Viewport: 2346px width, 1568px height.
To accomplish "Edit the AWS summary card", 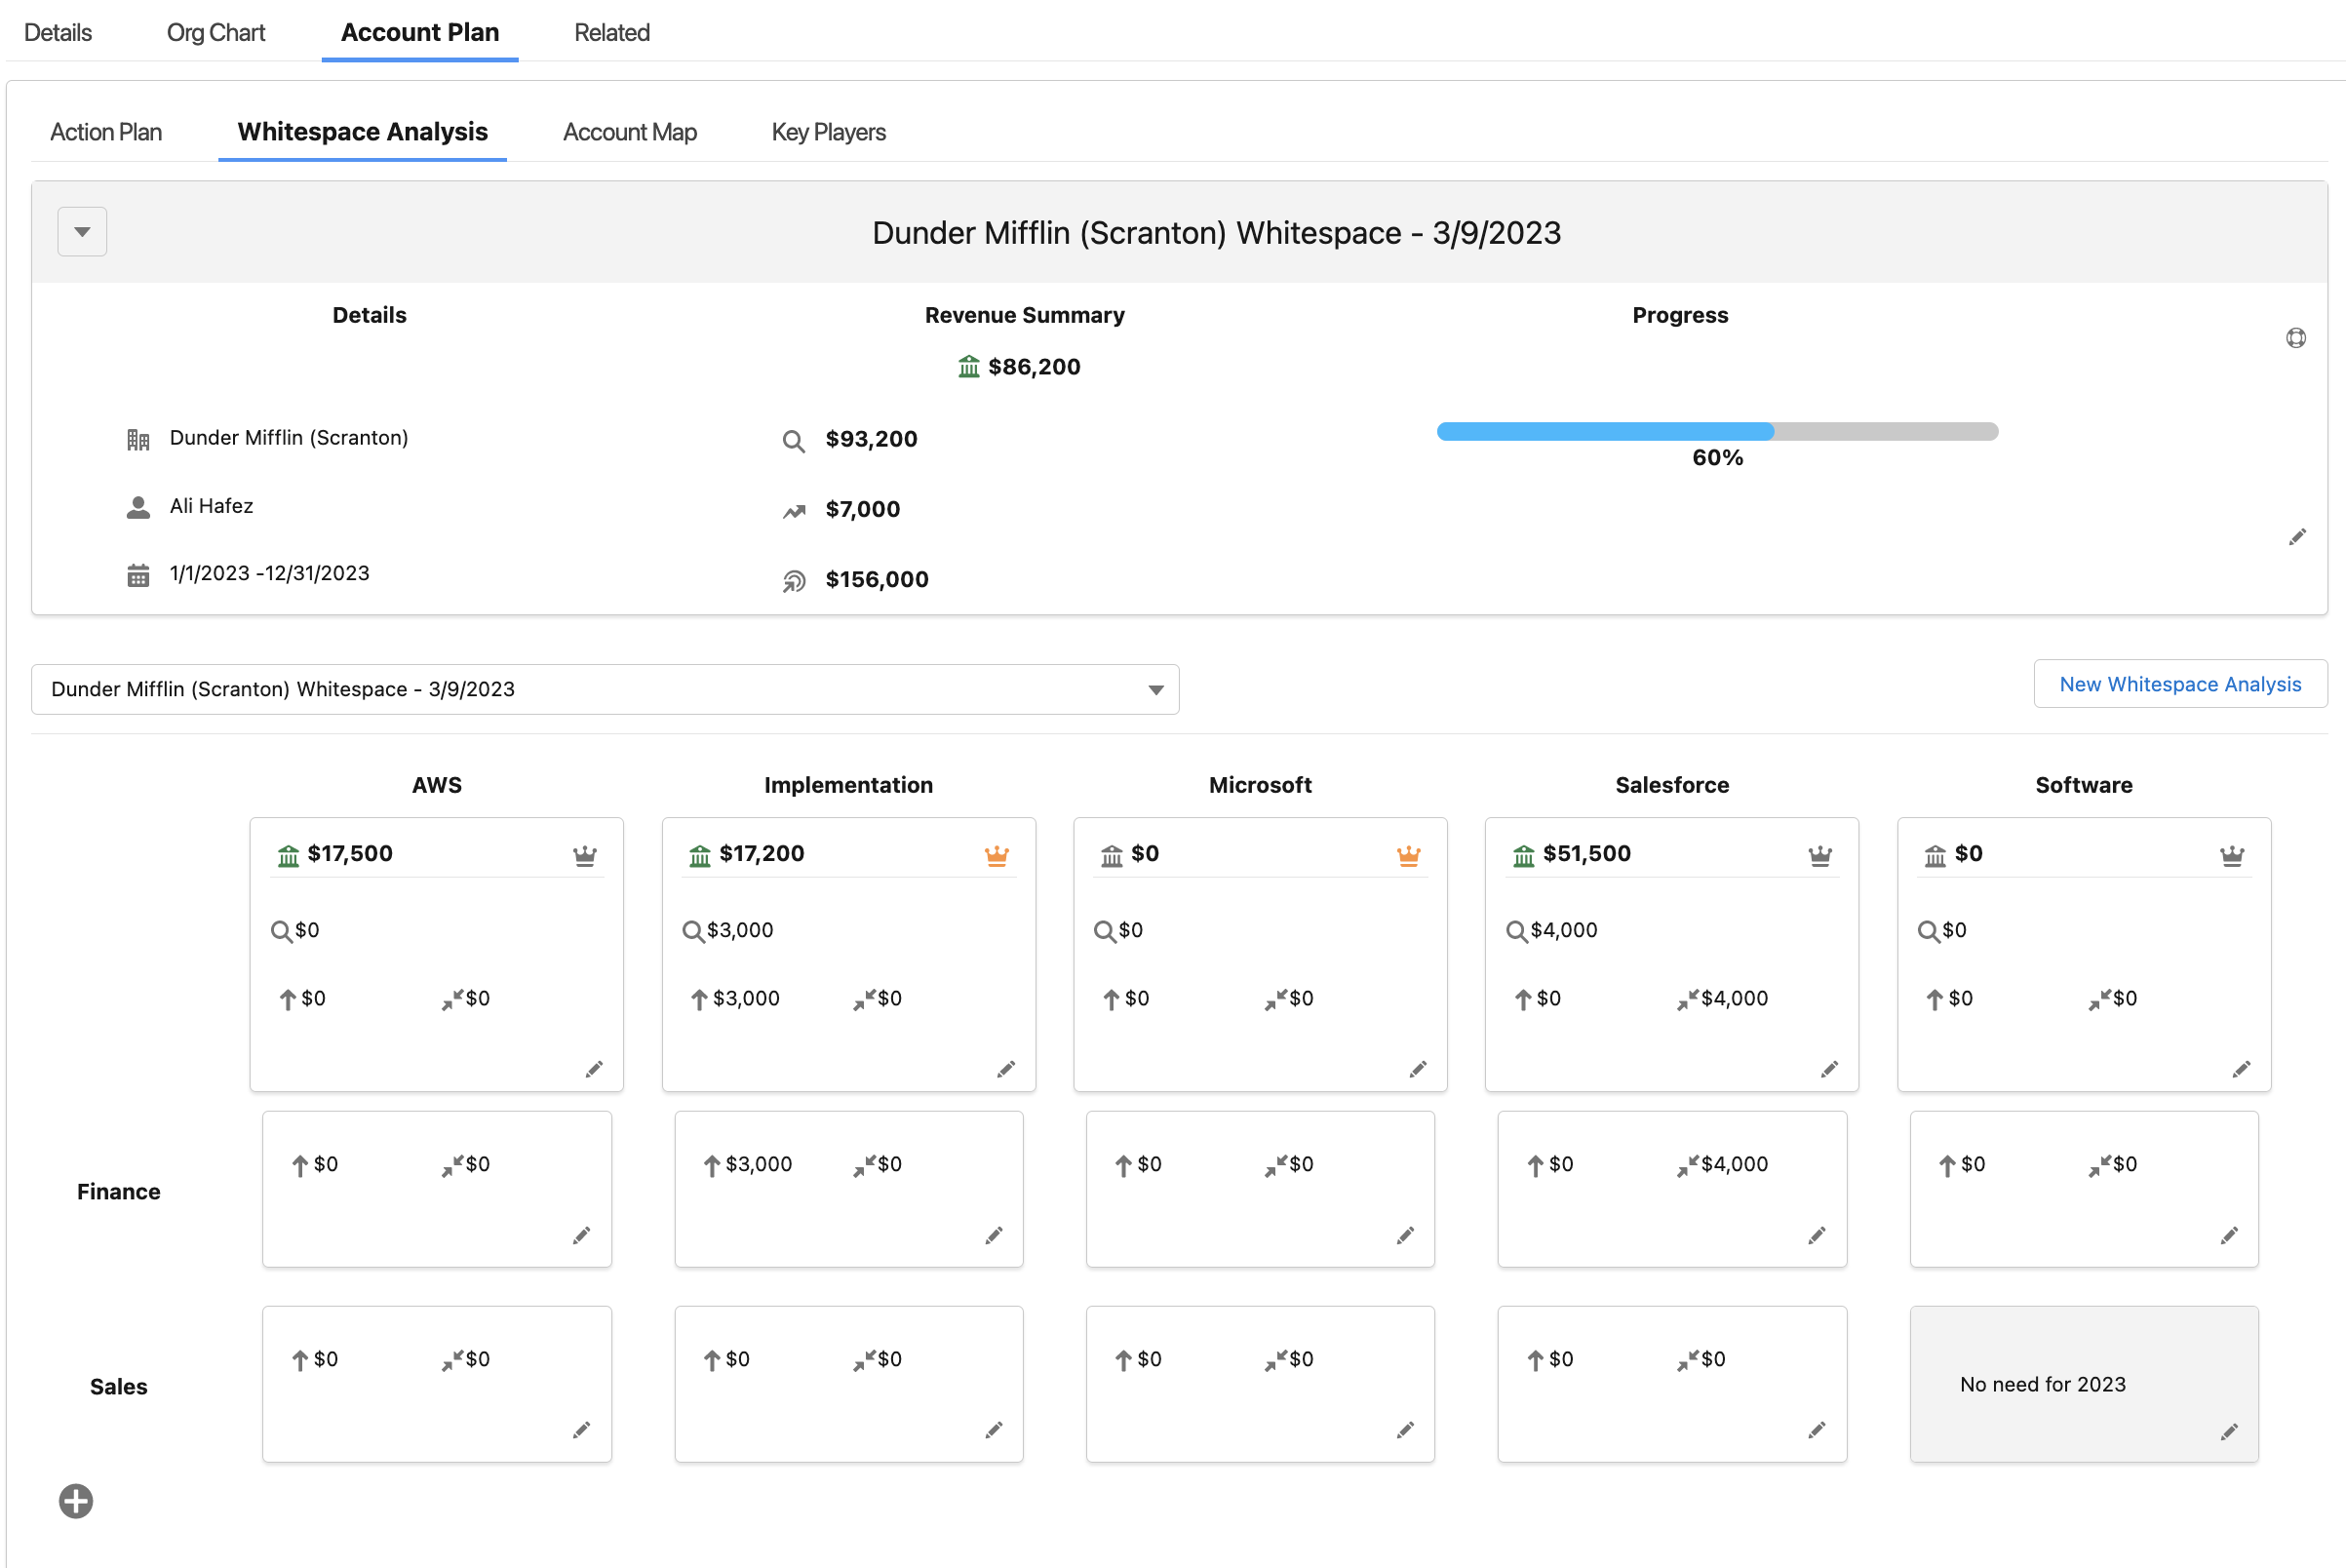I will [x=594, y=1069].
